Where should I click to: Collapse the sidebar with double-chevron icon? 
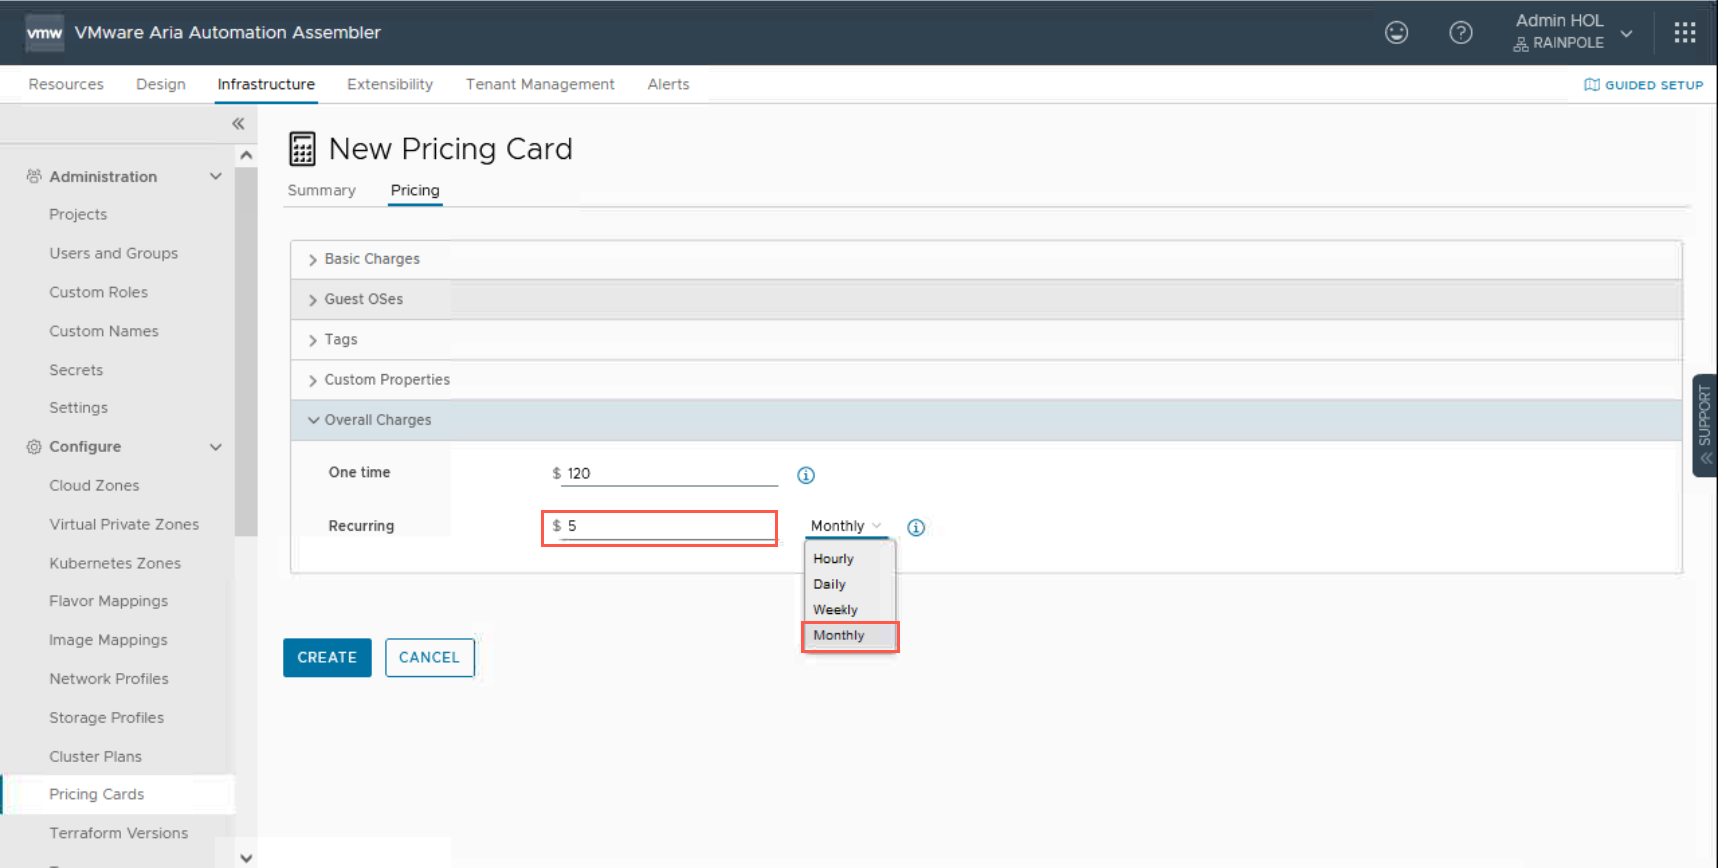point(238,124)
